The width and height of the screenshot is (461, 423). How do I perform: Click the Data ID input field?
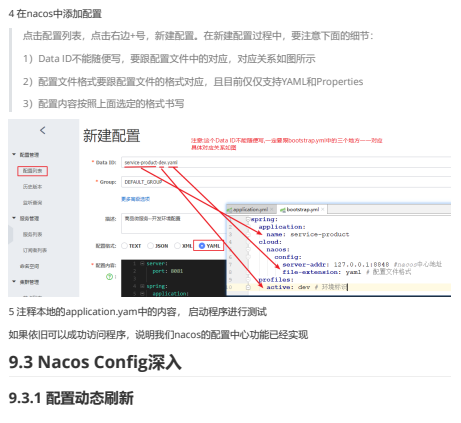(286, 162)
